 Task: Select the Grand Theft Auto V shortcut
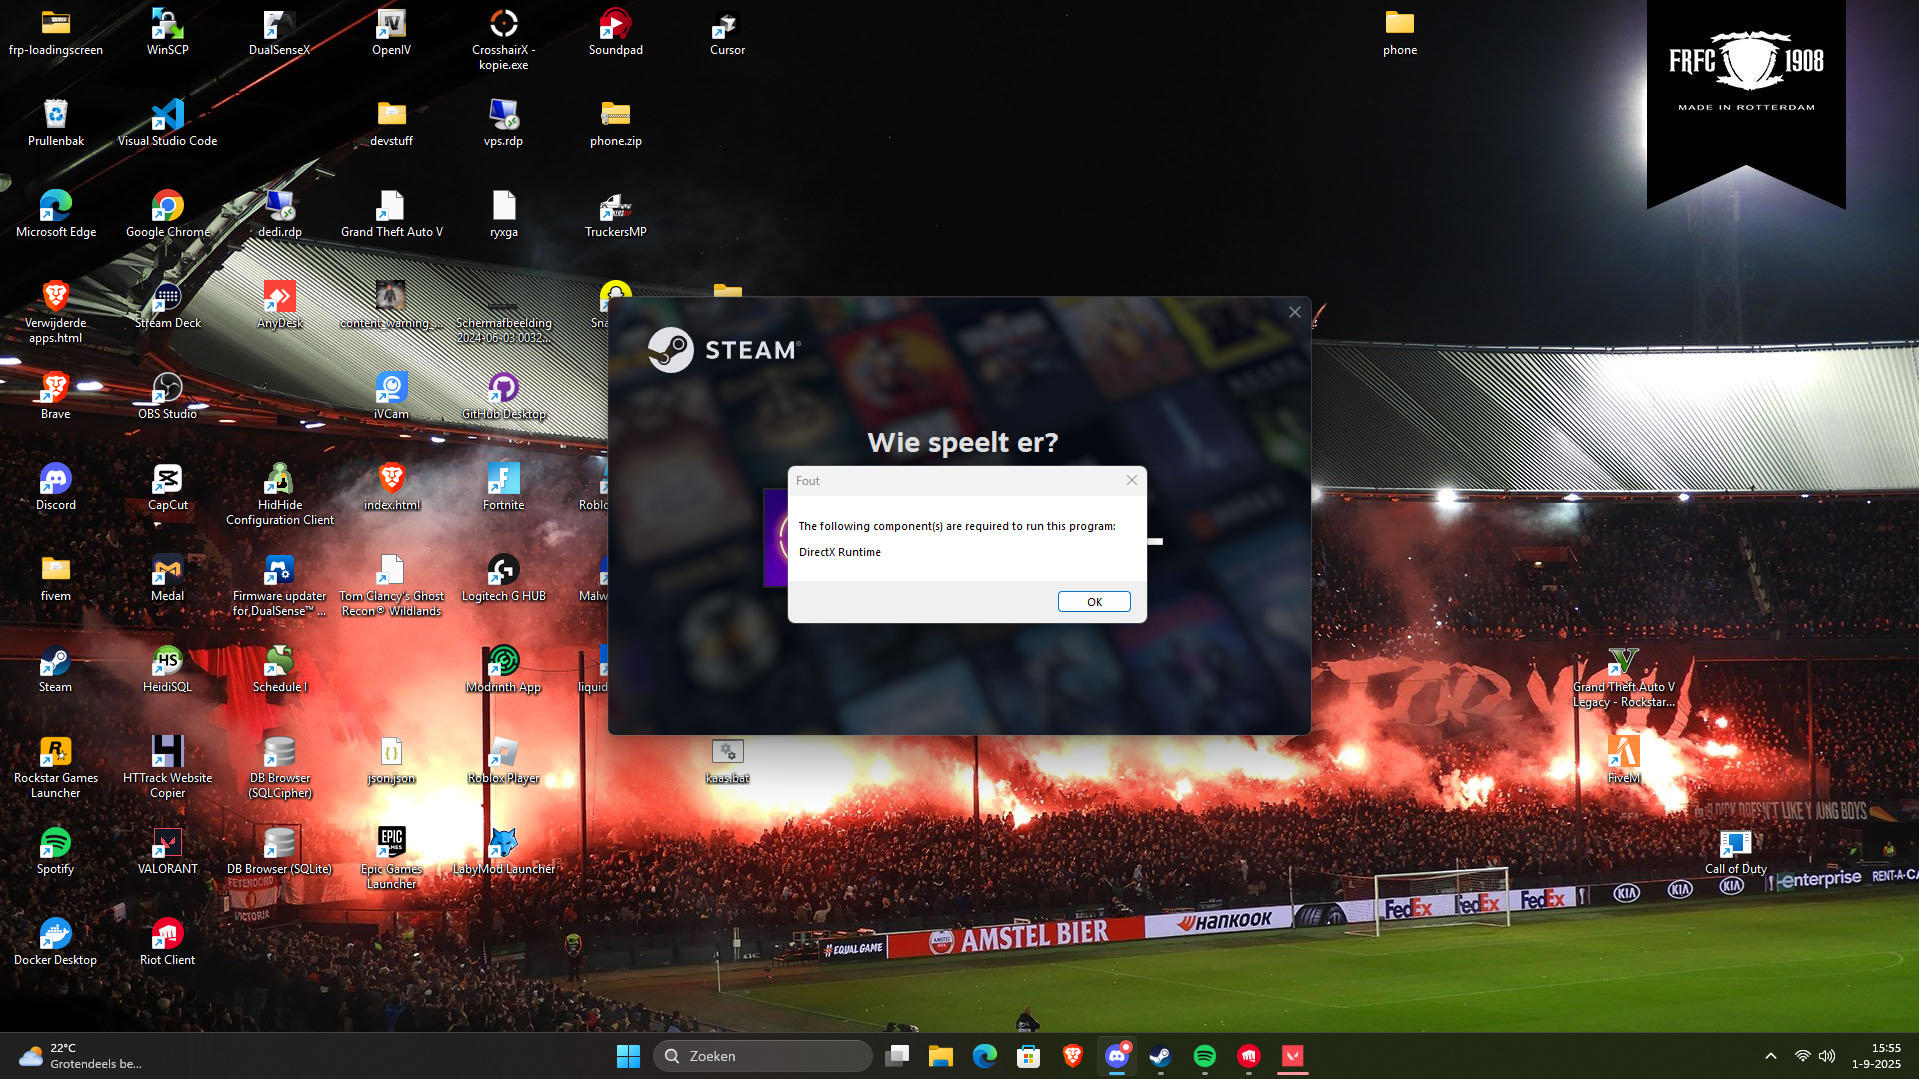click(392, 215)
